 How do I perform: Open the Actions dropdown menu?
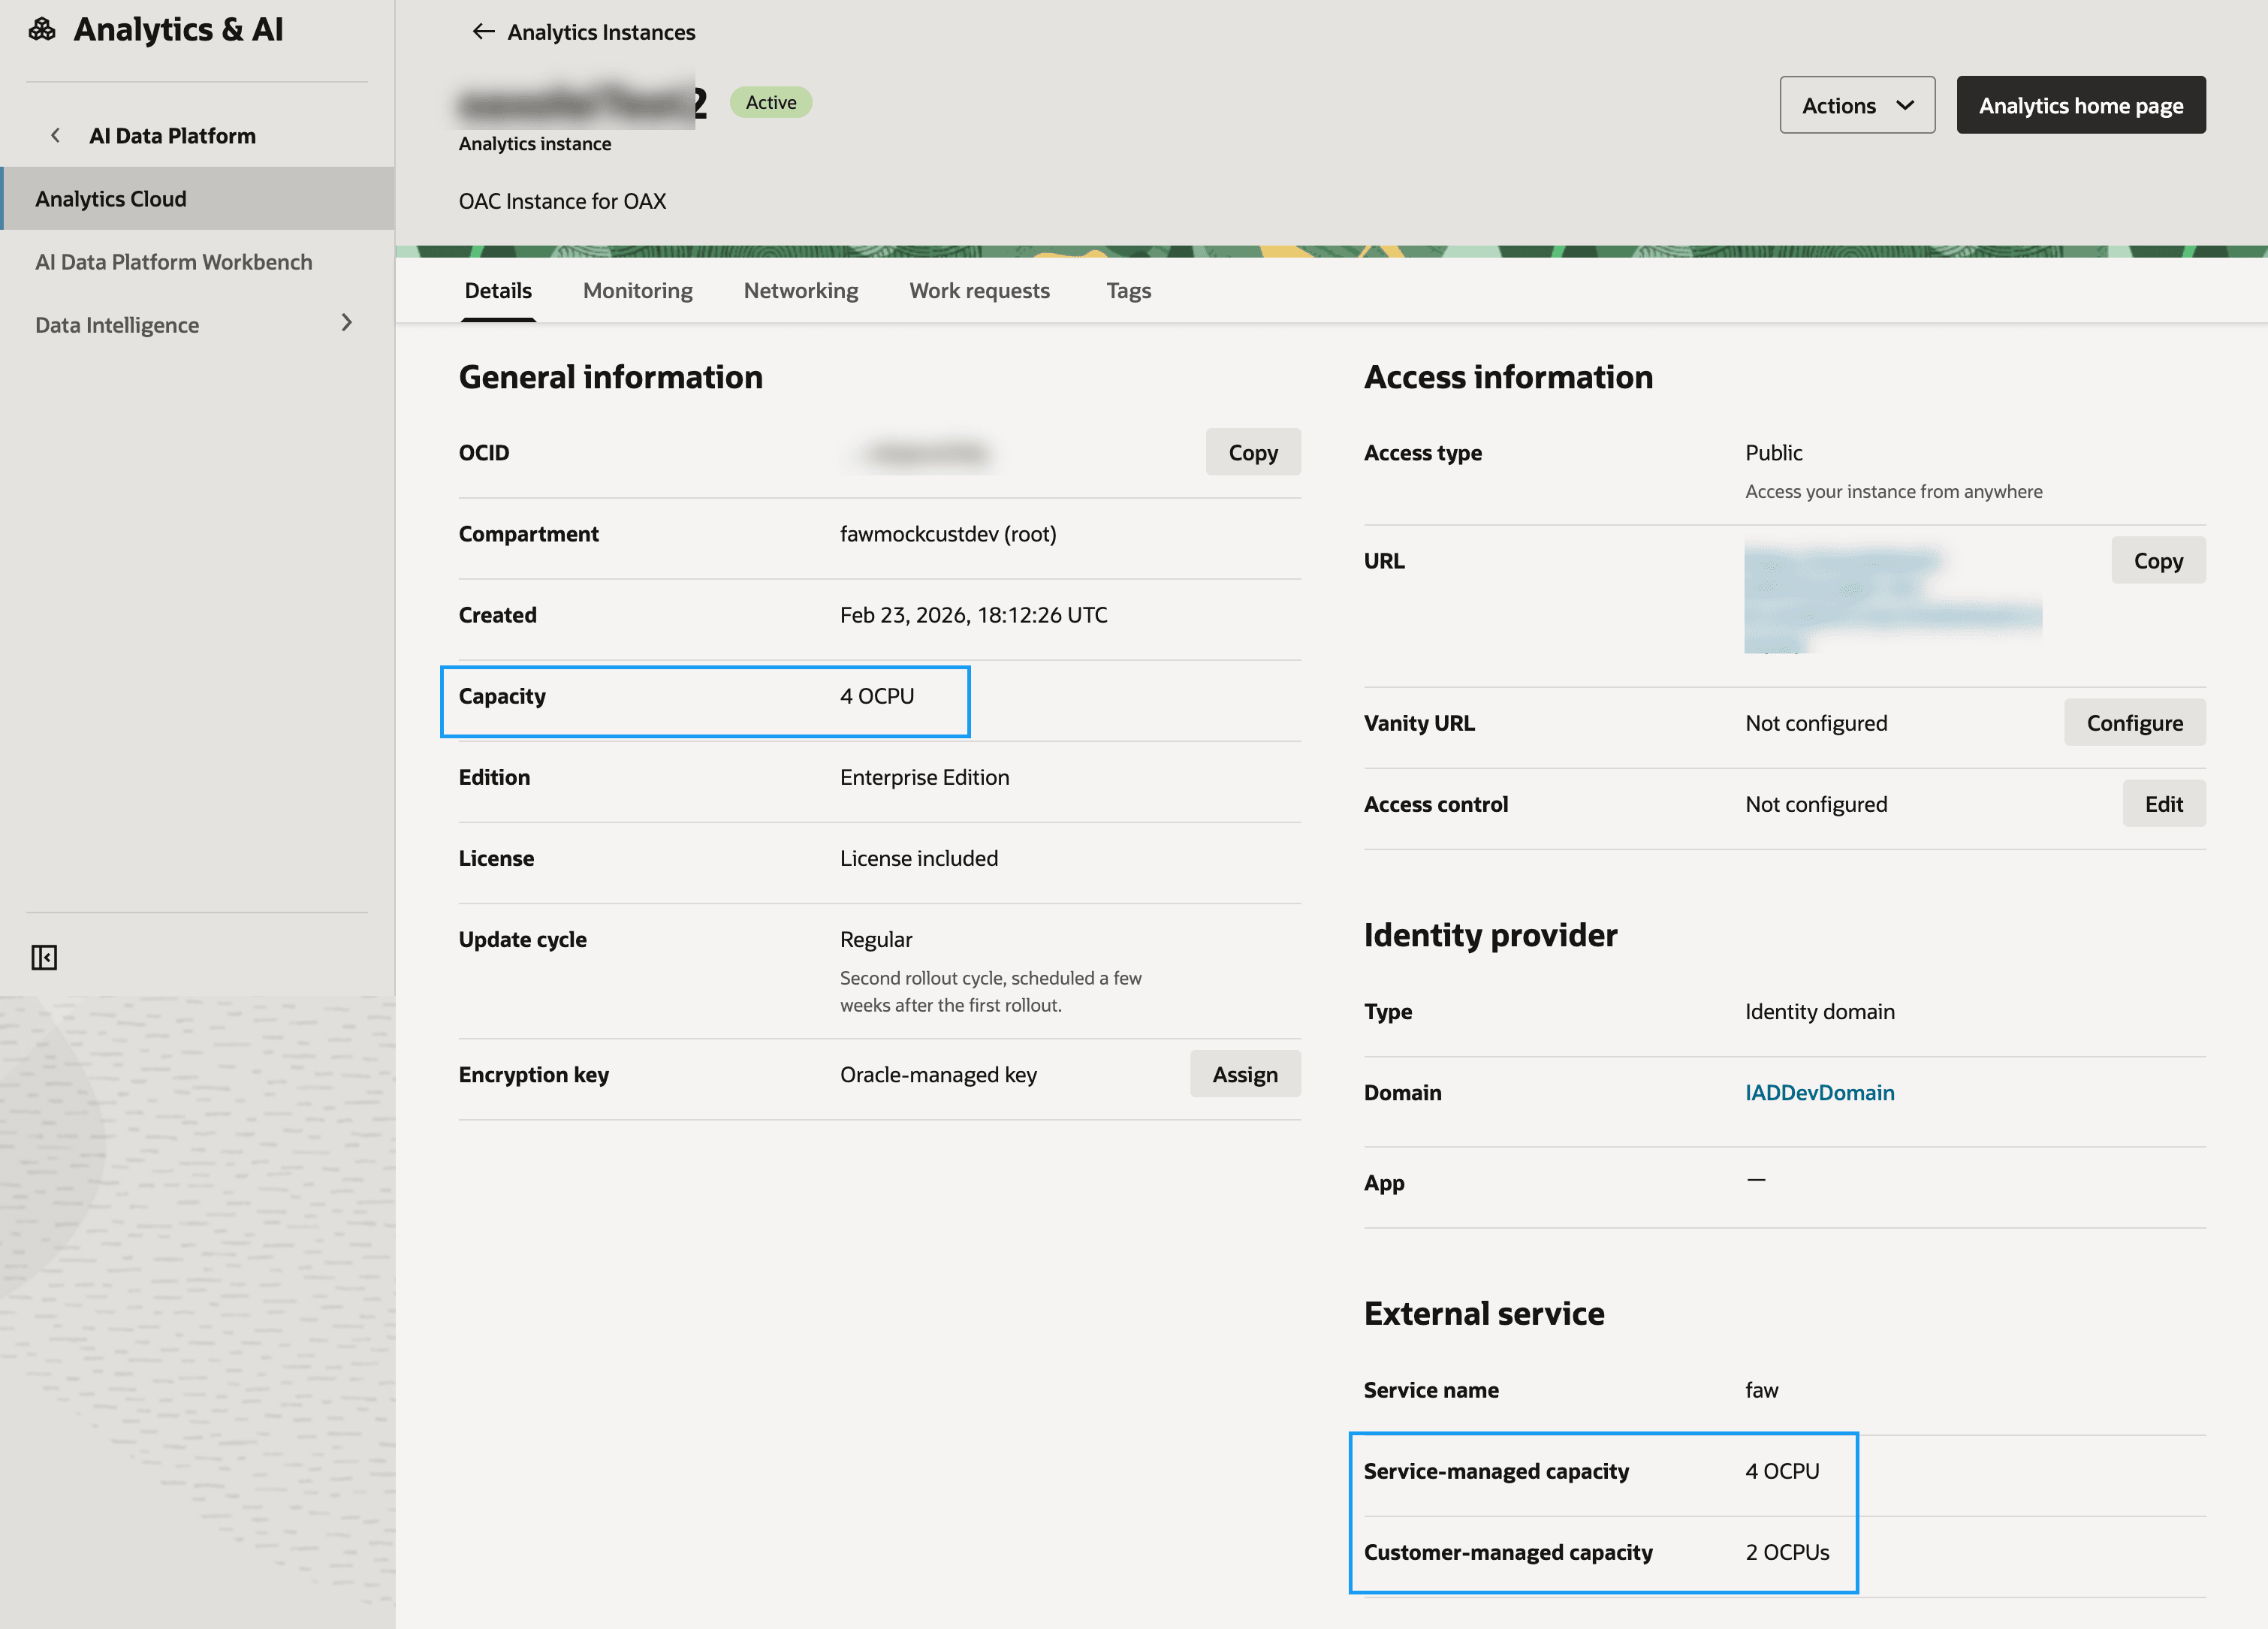(1857, 104)
